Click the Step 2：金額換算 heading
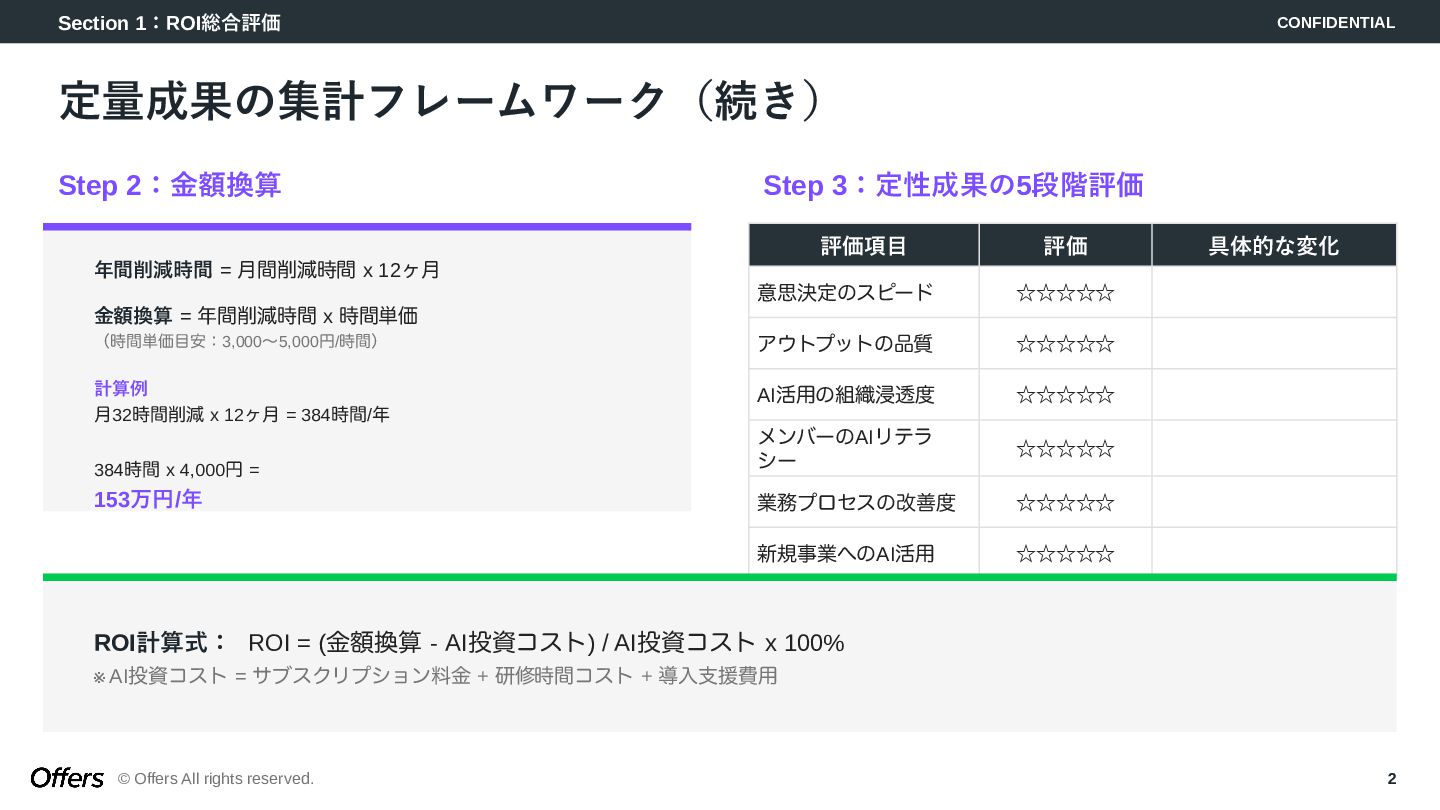 [170, 185]
